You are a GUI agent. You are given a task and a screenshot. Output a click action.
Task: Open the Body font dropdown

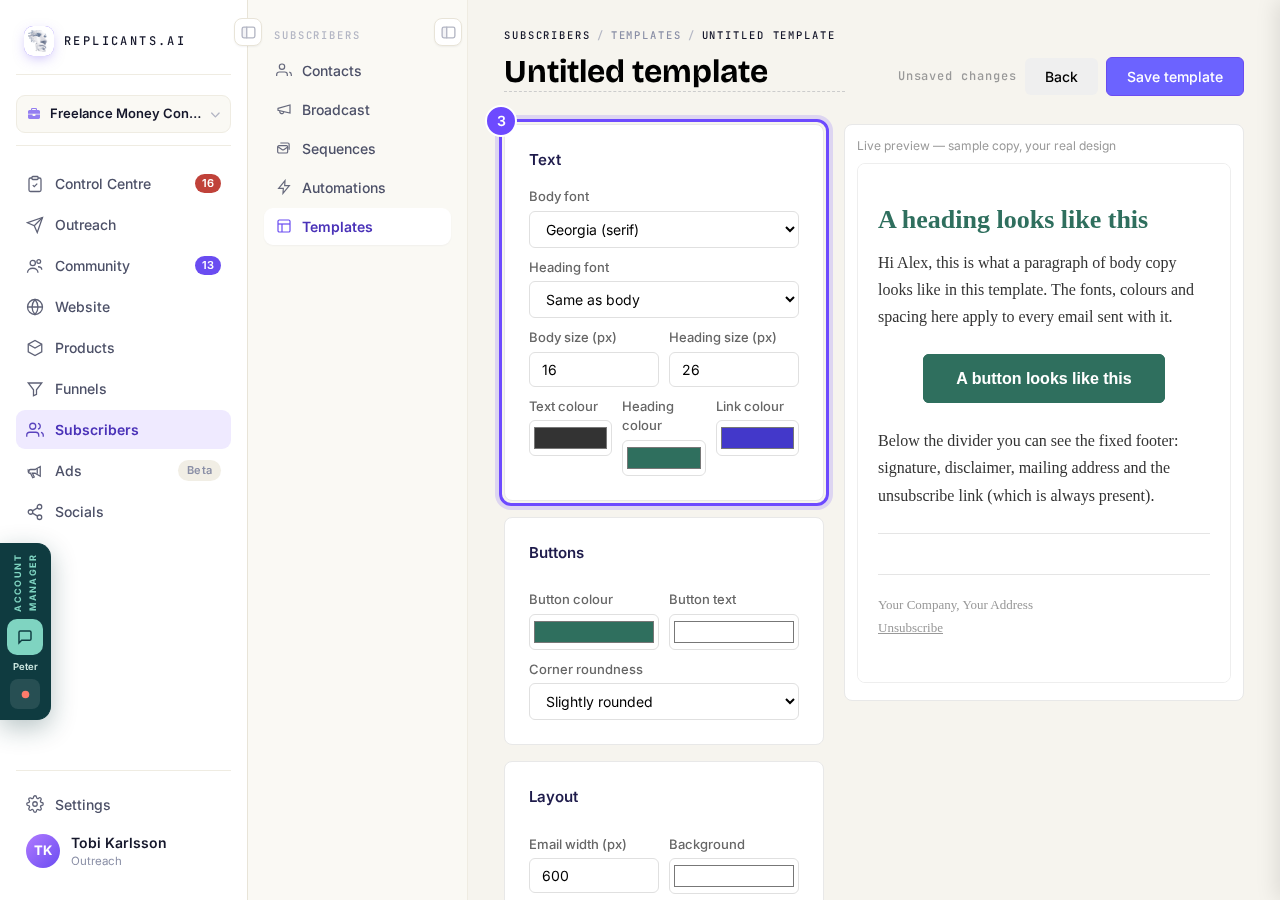(664, 229)
